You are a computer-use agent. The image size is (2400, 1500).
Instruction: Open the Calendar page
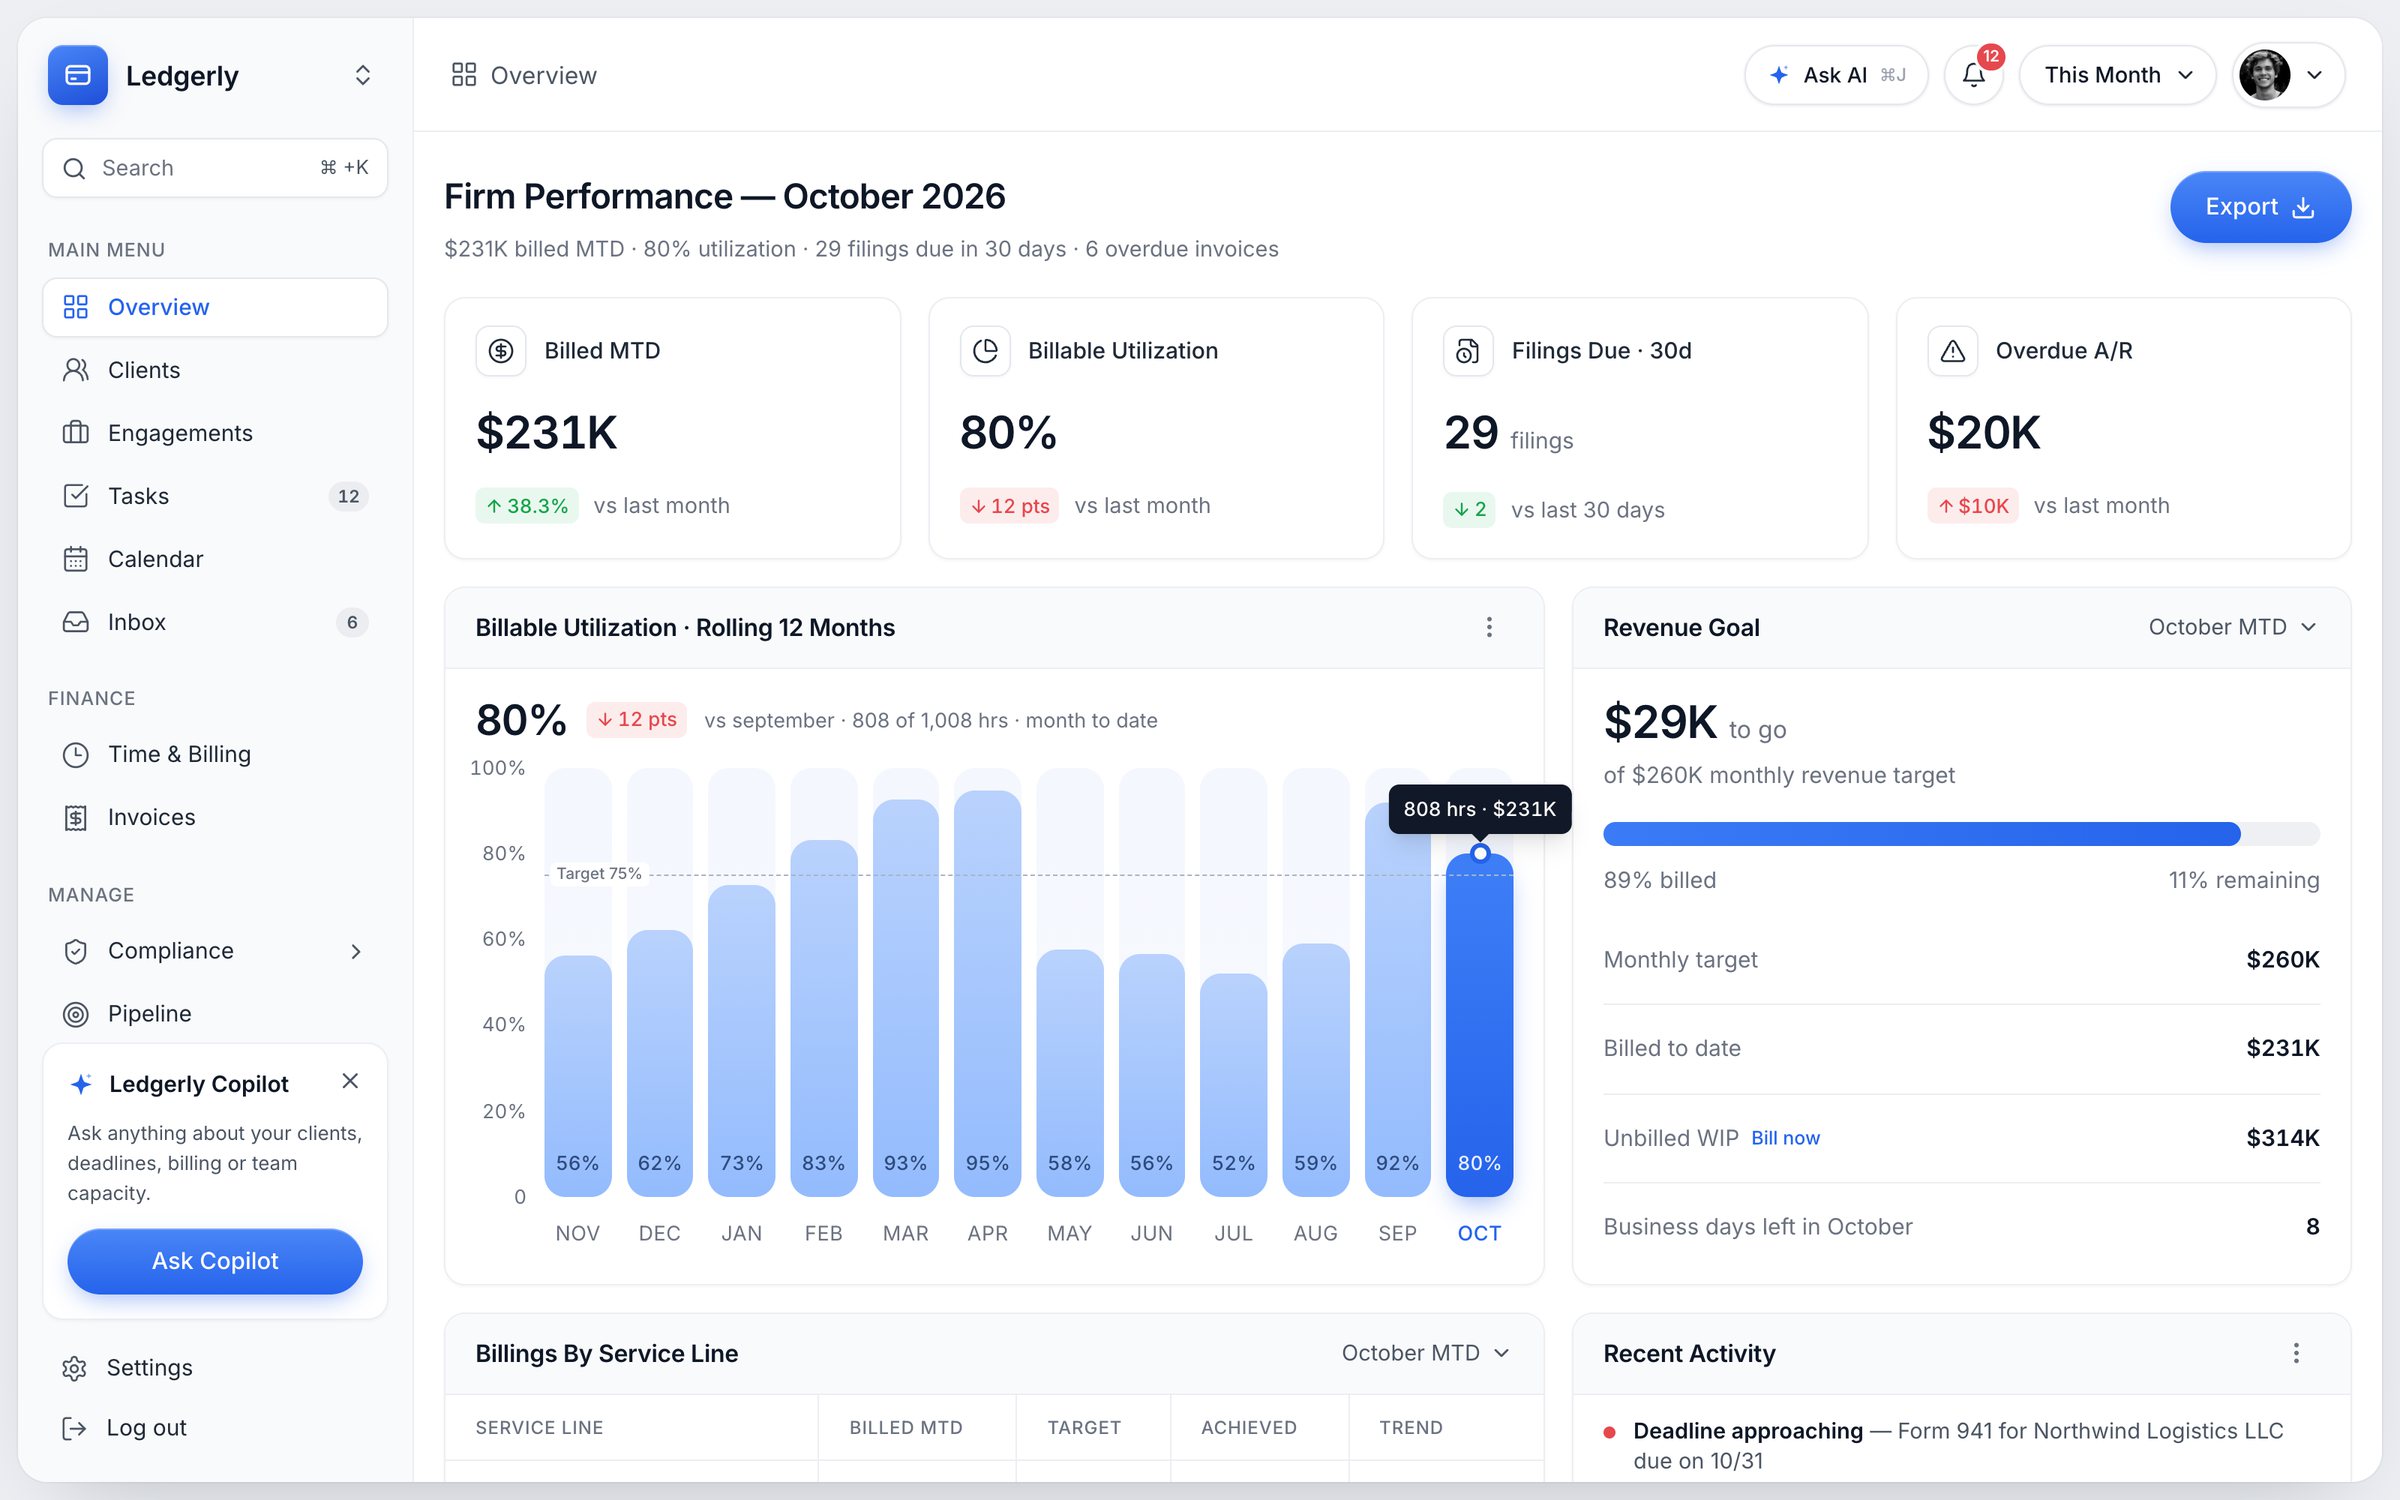215,559
